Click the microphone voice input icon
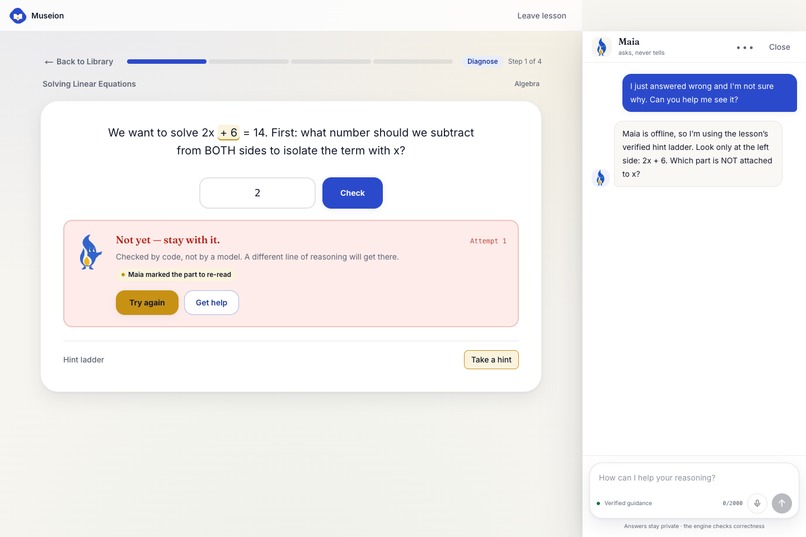 [757, 503]
